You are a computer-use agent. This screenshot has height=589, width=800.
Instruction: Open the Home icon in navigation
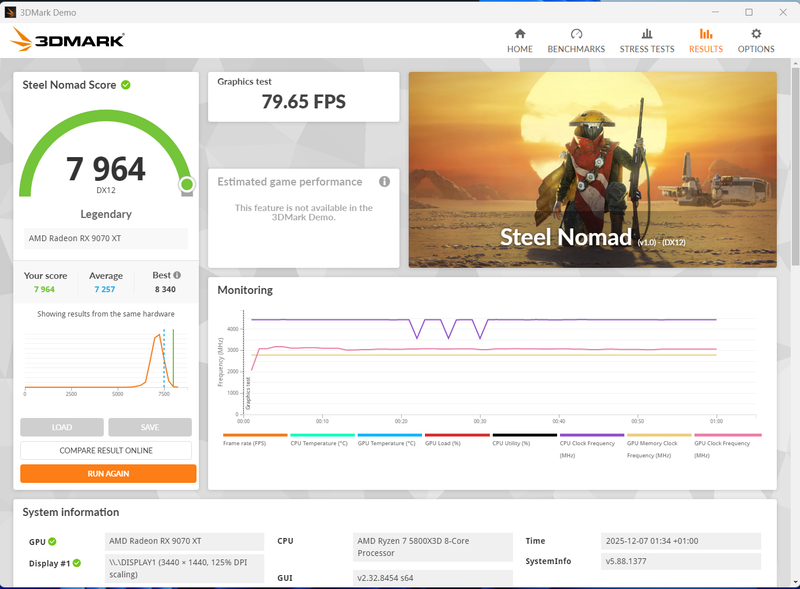point(520,34)
